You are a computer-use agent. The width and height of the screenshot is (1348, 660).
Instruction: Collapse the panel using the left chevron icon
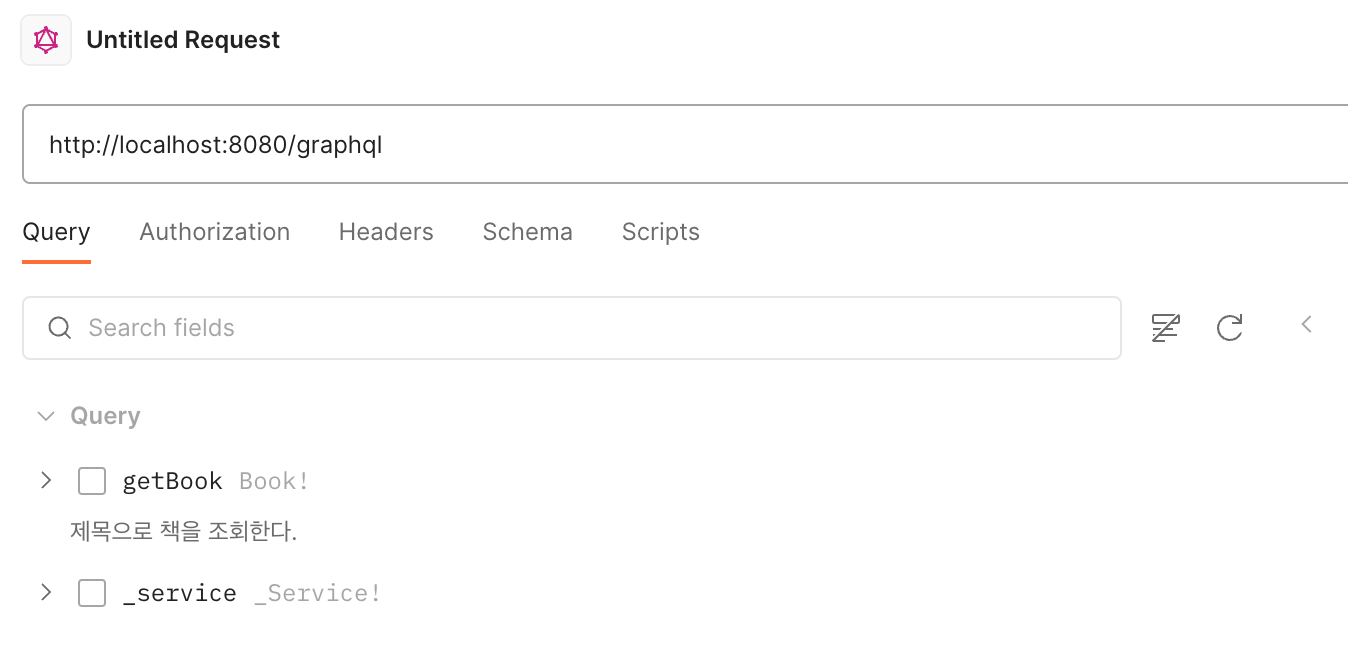point(1306,324)
